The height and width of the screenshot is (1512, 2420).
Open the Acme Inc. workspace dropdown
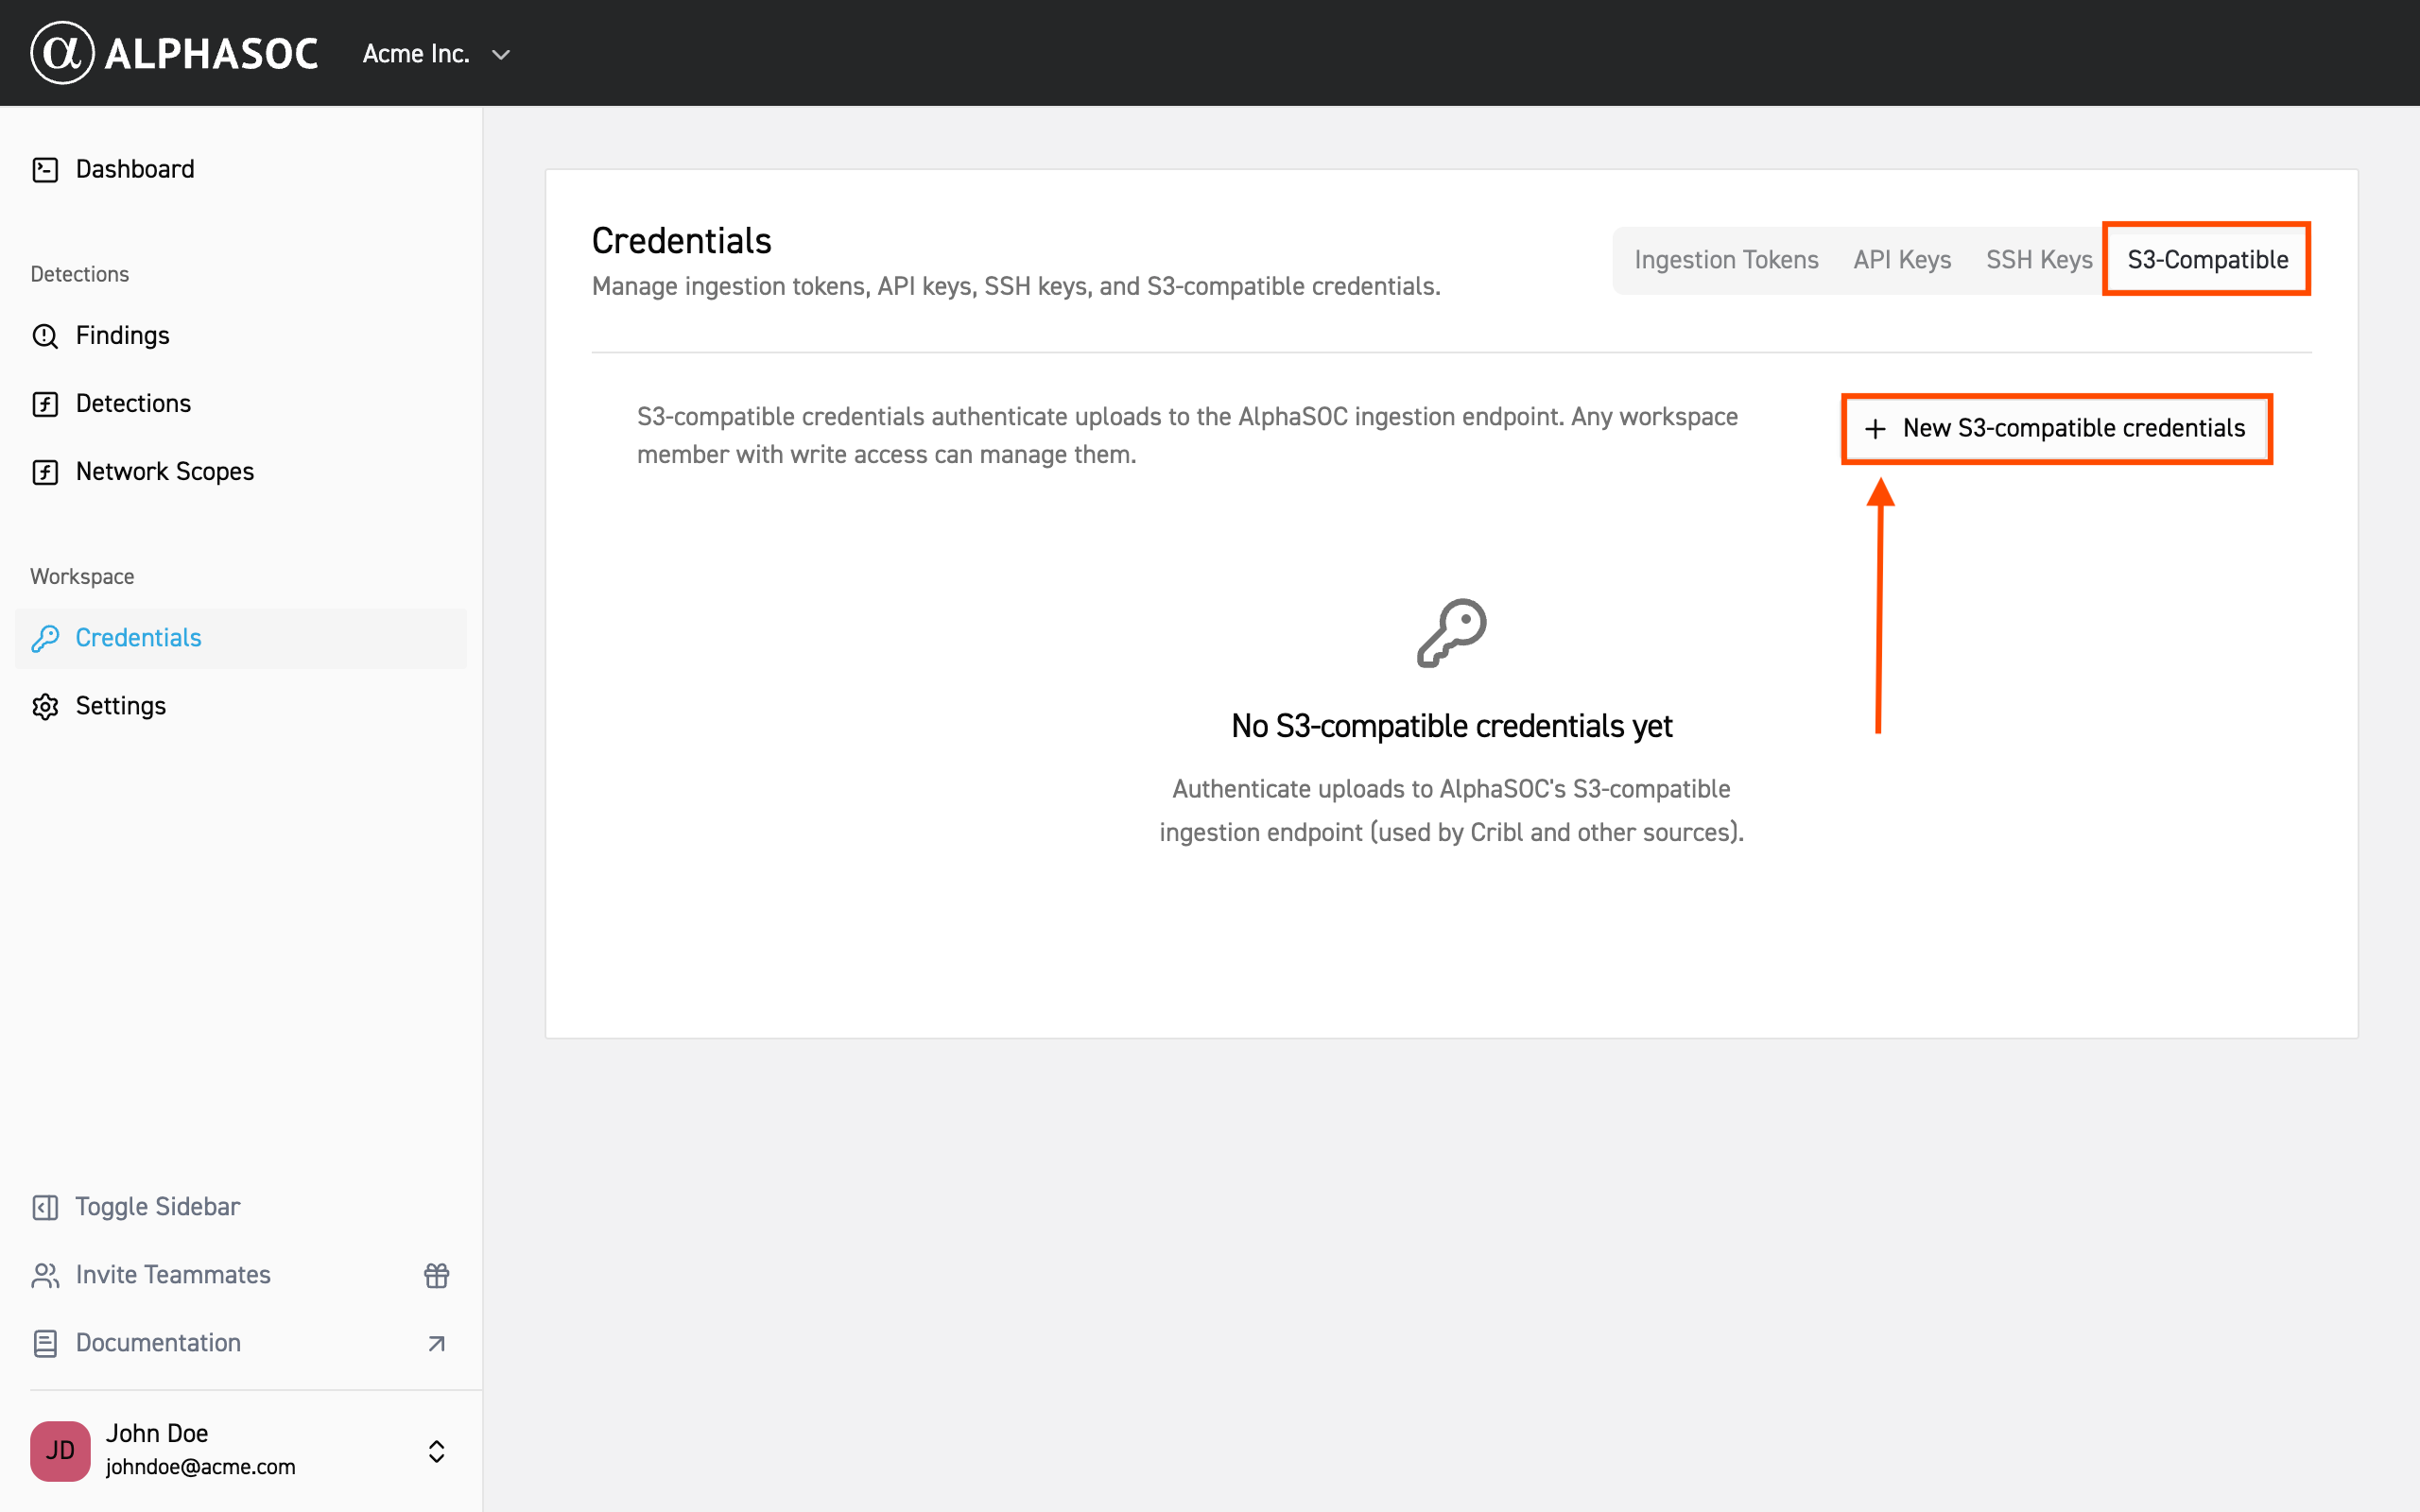coord(436,54)
